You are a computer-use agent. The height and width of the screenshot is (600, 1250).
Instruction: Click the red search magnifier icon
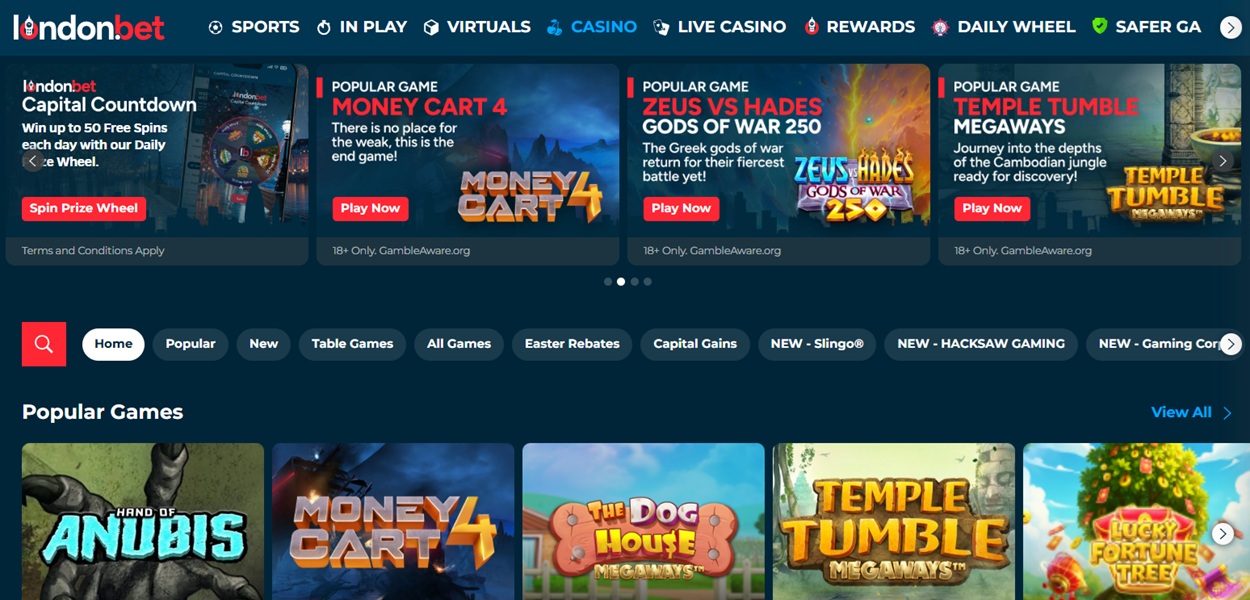pyautogui.click(x=44, y=344)
